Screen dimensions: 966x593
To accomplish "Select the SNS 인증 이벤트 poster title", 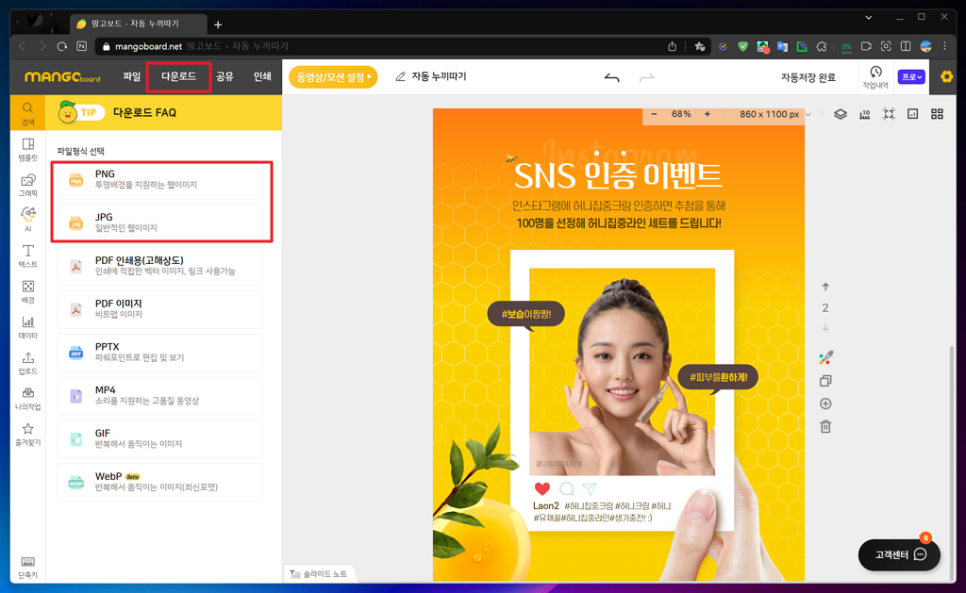I will coord(617,175).
